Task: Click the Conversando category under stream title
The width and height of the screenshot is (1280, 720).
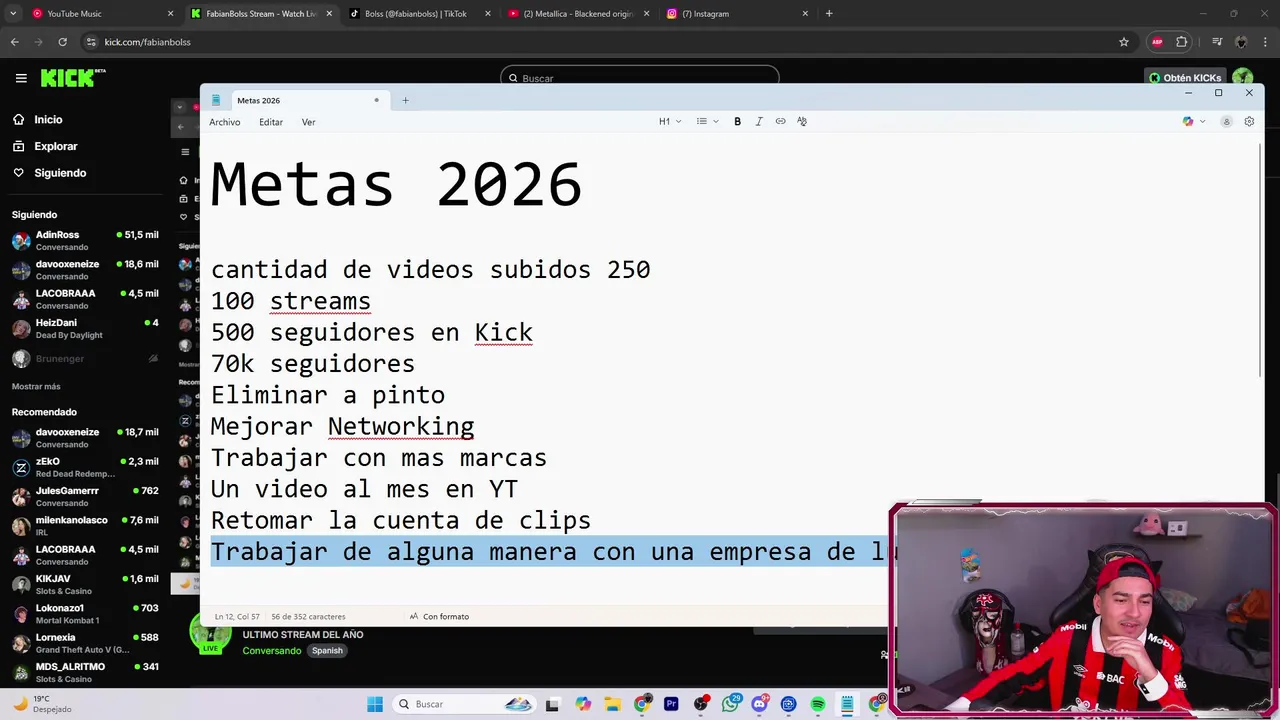Action: point(271,650)
